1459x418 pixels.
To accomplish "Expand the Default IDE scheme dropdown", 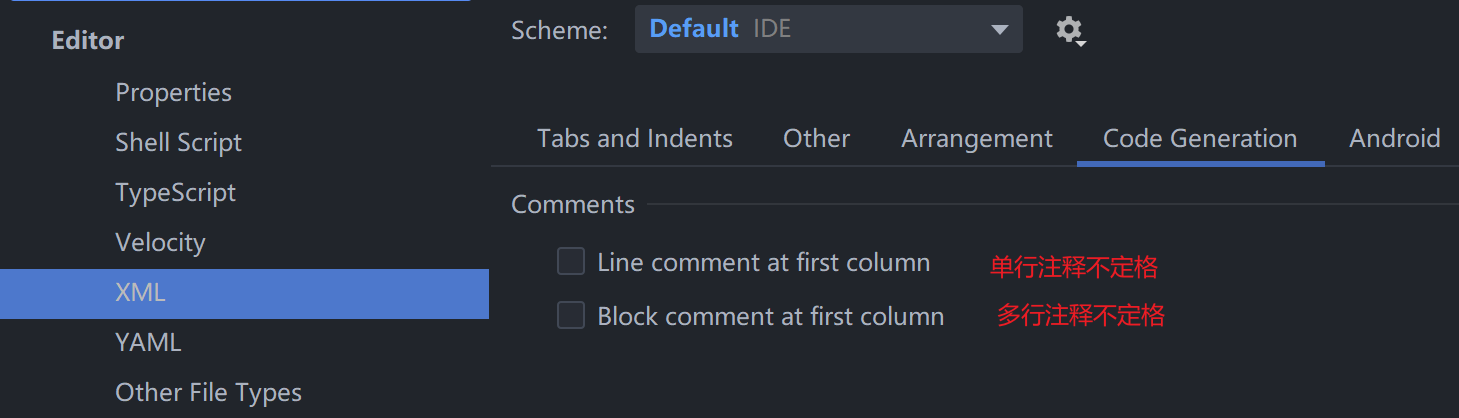I will coord(828,29).
